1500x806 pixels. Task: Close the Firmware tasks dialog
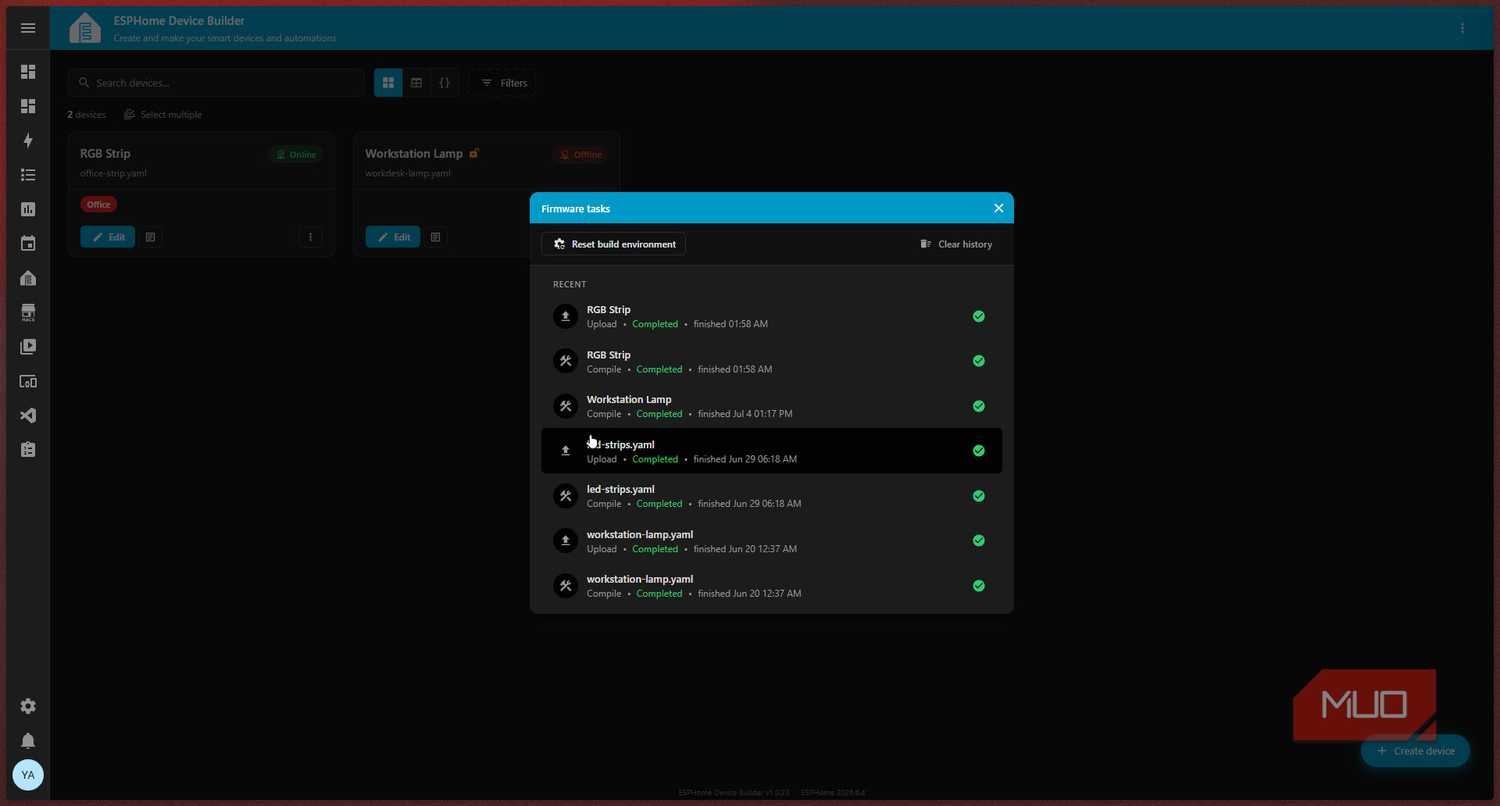point(998,208)
